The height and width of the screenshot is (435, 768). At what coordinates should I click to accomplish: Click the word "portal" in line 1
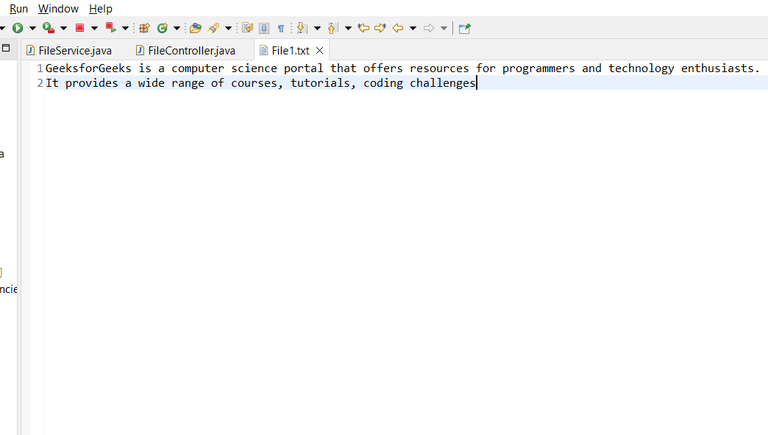tap(304, 69)
